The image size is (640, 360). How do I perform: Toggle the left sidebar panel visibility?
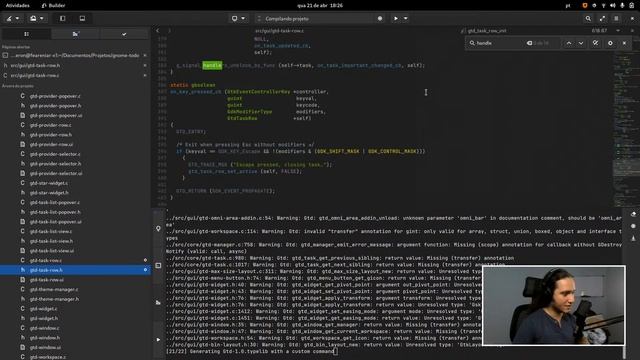pyautogui.click(x=62, y=18)
